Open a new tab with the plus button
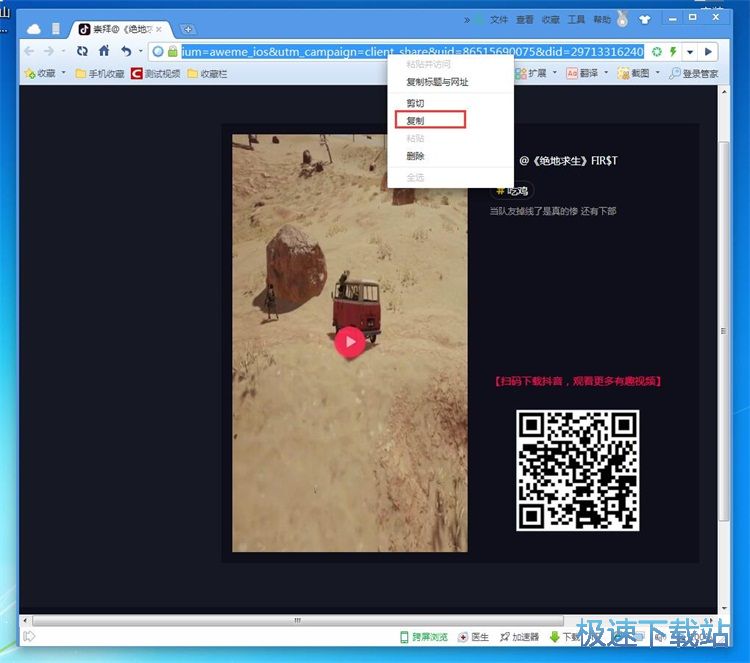The height and width of the screenshot is (663, 750). (188, 30)
